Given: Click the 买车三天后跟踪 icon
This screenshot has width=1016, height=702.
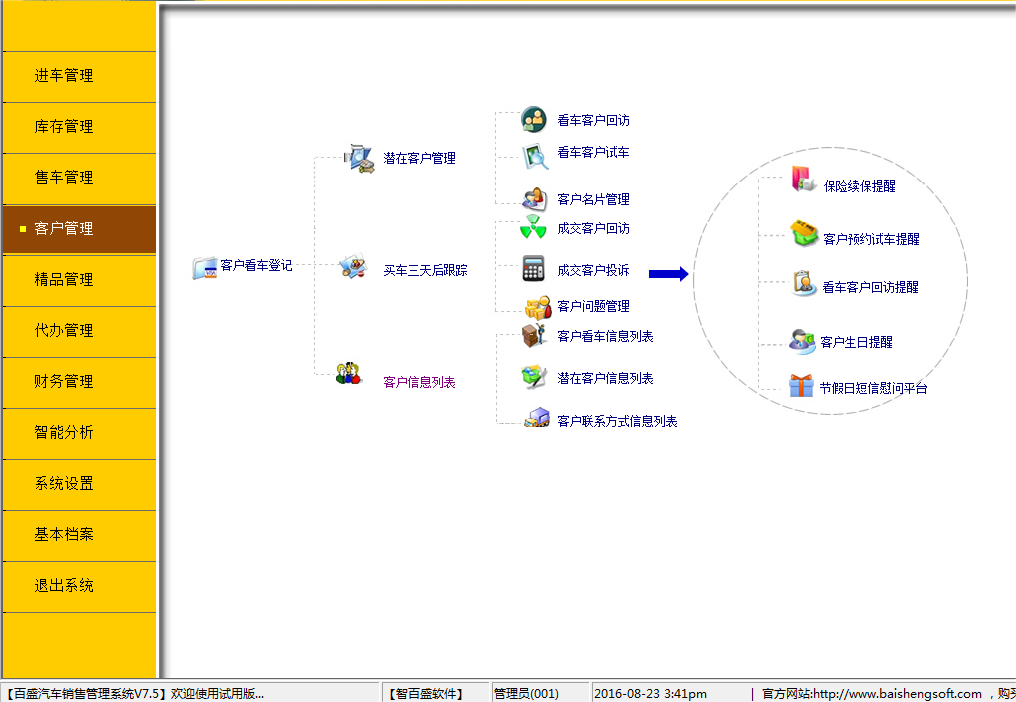Looking at the screenshot, I should [354, 266].
